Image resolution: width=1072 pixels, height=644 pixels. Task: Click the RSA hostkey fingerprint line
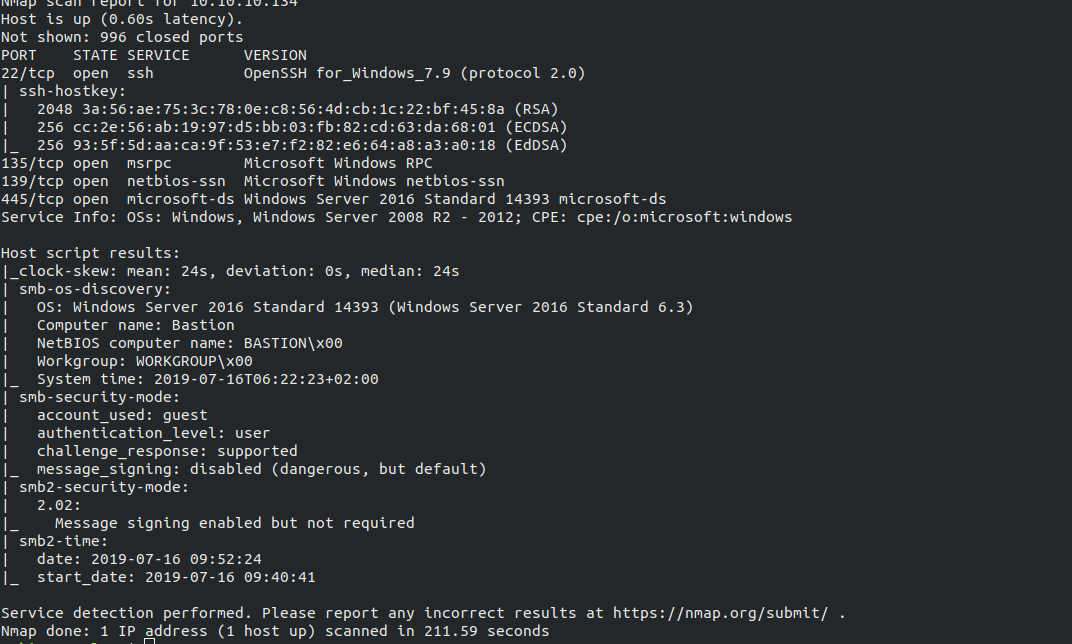click(297, 109)
